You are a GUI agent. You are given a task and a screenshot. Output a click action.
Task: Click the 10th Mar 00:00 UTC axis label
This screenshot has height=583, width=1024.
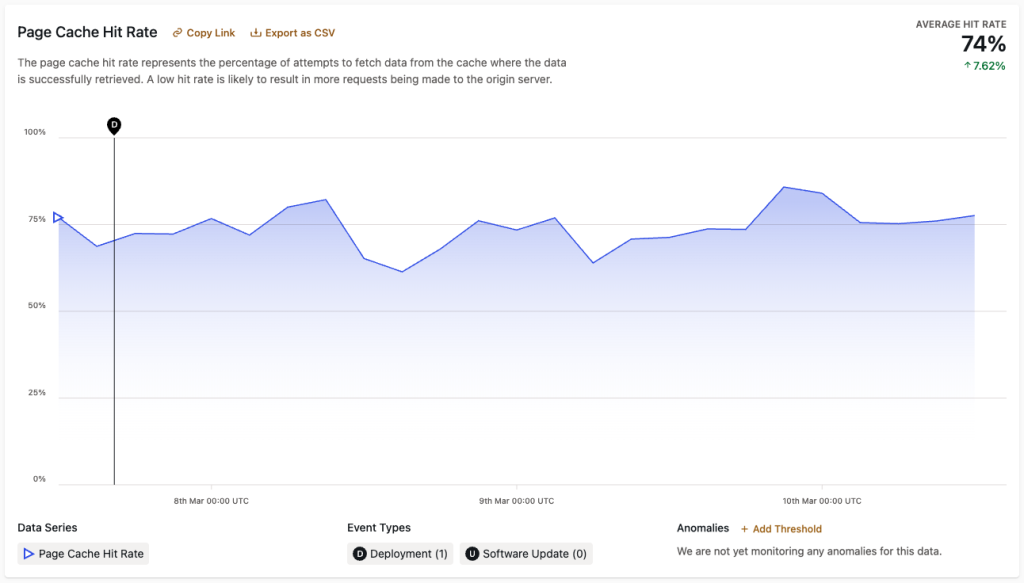coord(821,501)
